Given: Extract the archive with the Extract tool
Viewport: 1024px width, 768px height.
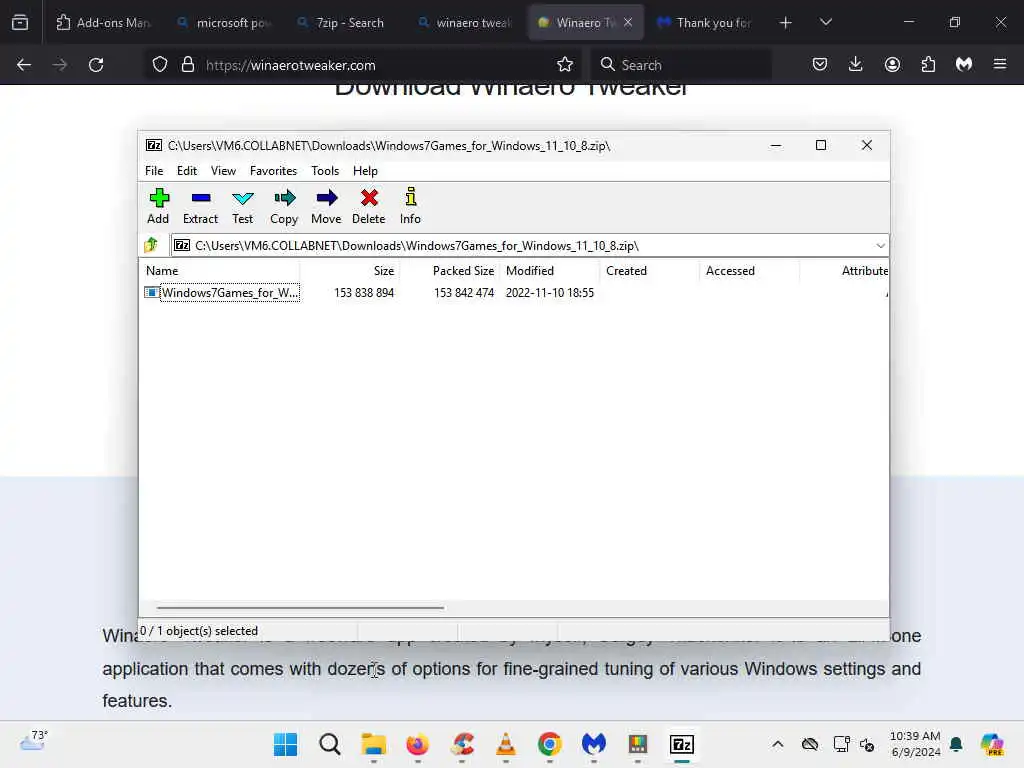Looking at the screenshot, I should pos(200,206).
